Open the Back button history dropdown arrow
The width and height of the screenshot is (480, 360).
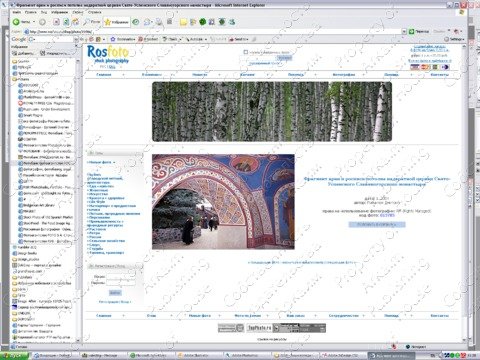pos(34,22)
